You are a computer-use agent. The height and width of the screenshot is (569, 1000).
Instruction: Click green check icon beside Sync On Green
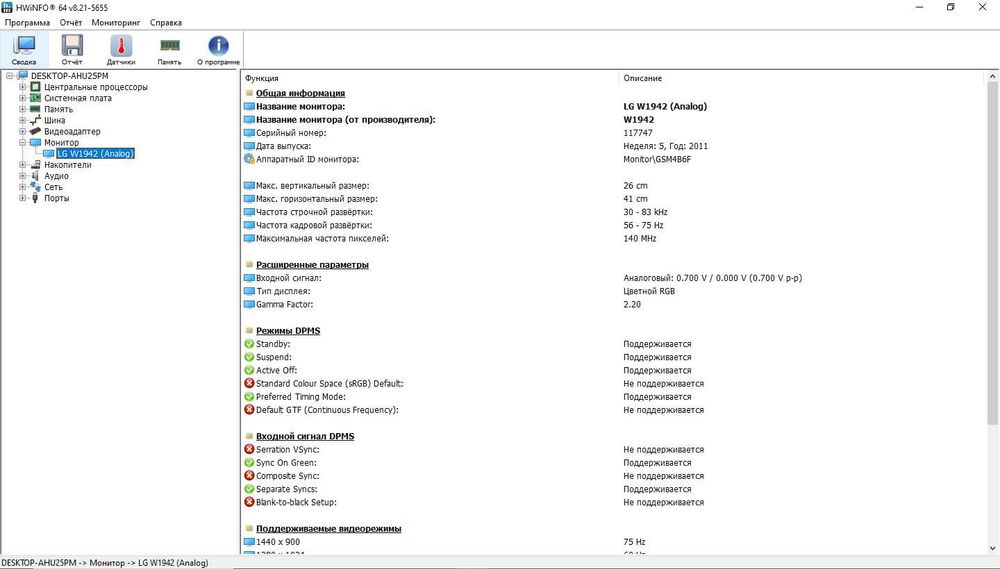point(249,462)
